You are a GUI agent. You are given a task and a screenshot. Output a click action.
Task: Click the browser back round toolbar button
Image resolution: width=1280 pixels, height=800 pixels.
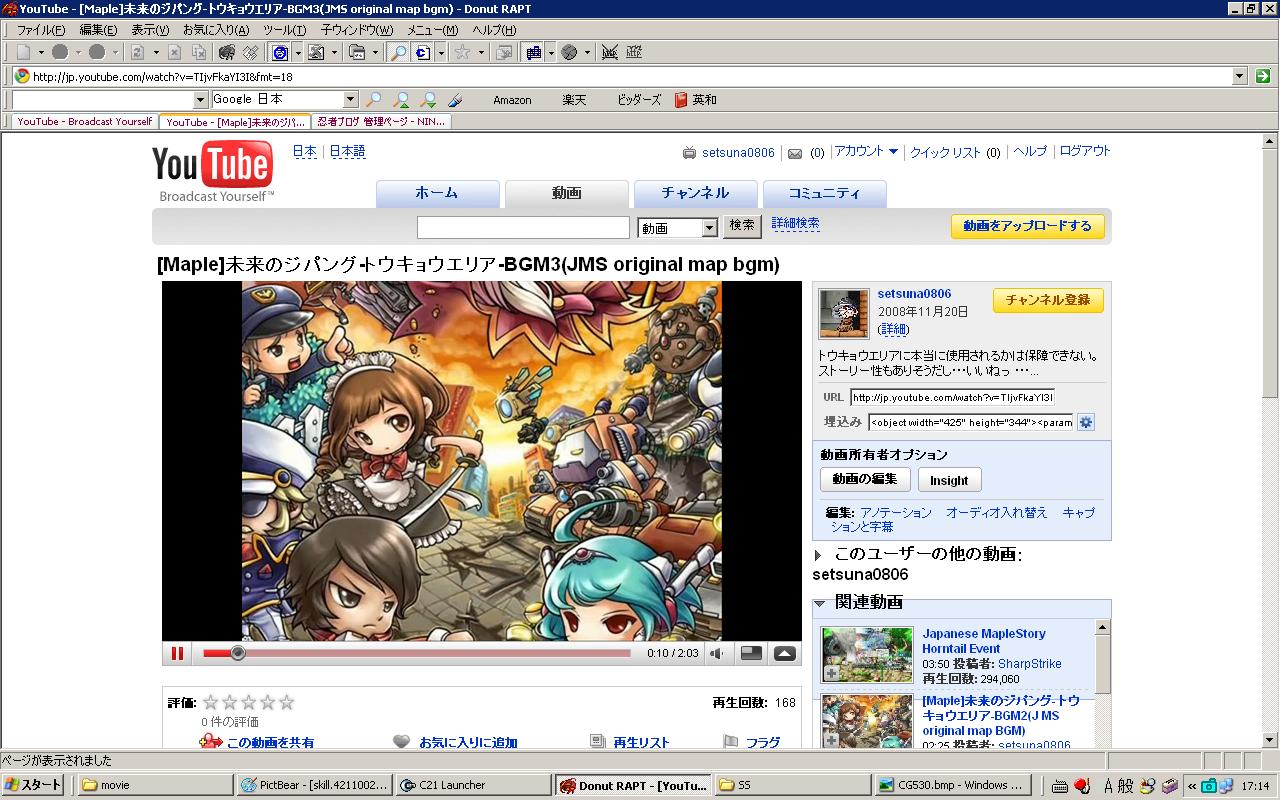click(60, 52)
